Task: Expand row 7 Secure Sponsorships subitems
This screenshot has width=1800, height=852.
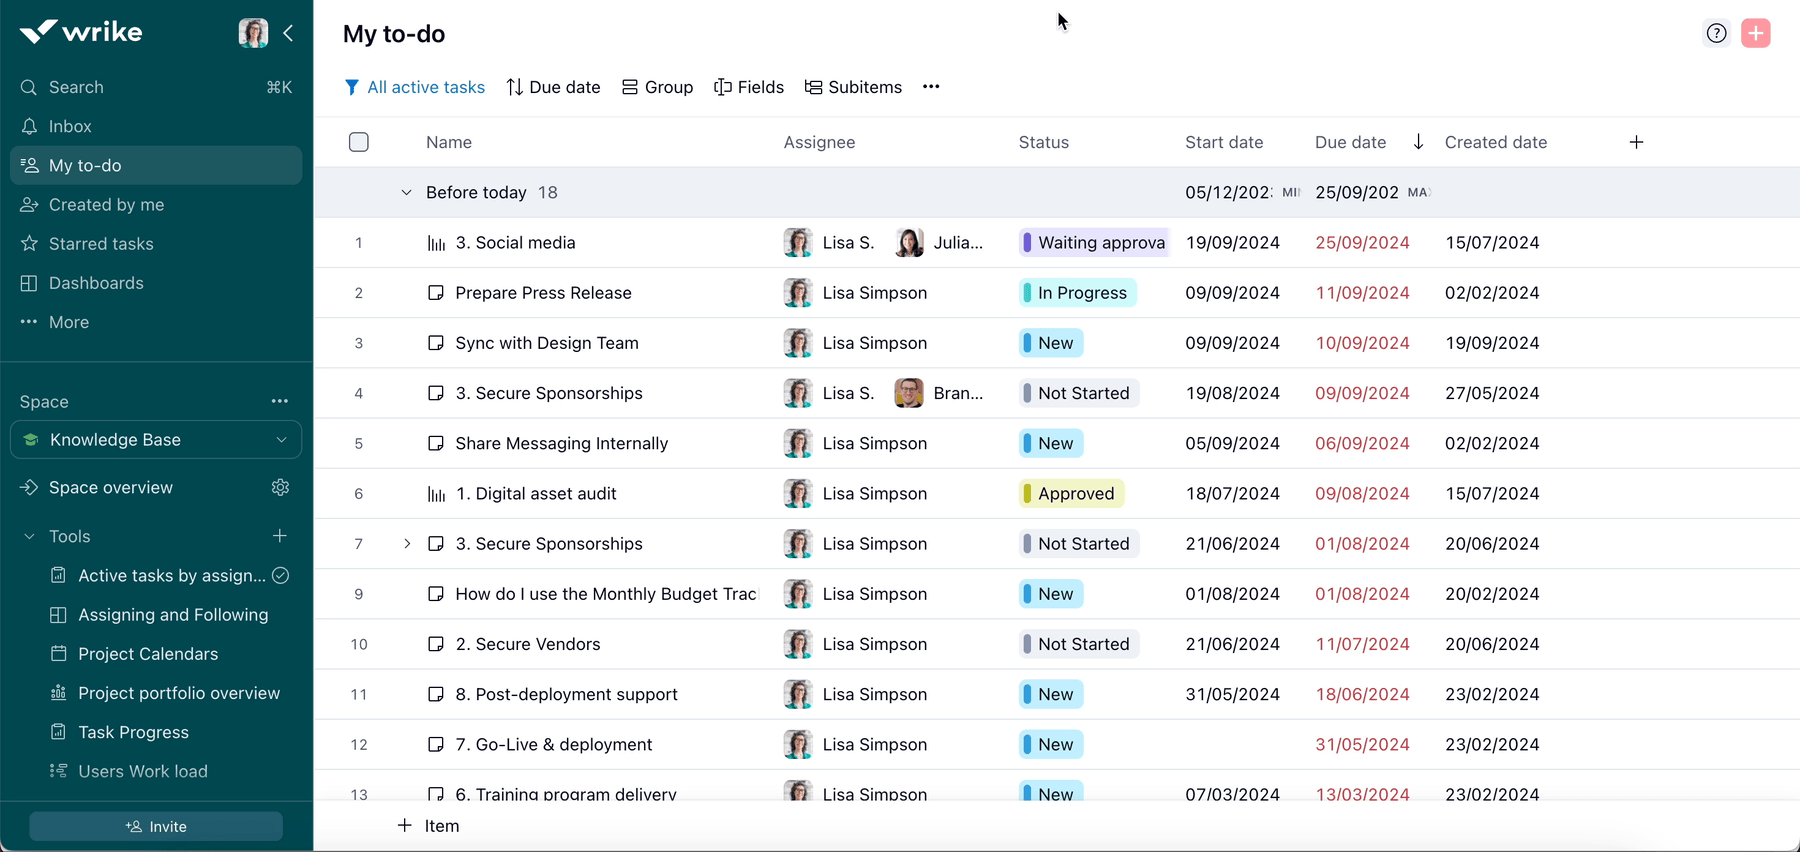Action: coord(407,544)
